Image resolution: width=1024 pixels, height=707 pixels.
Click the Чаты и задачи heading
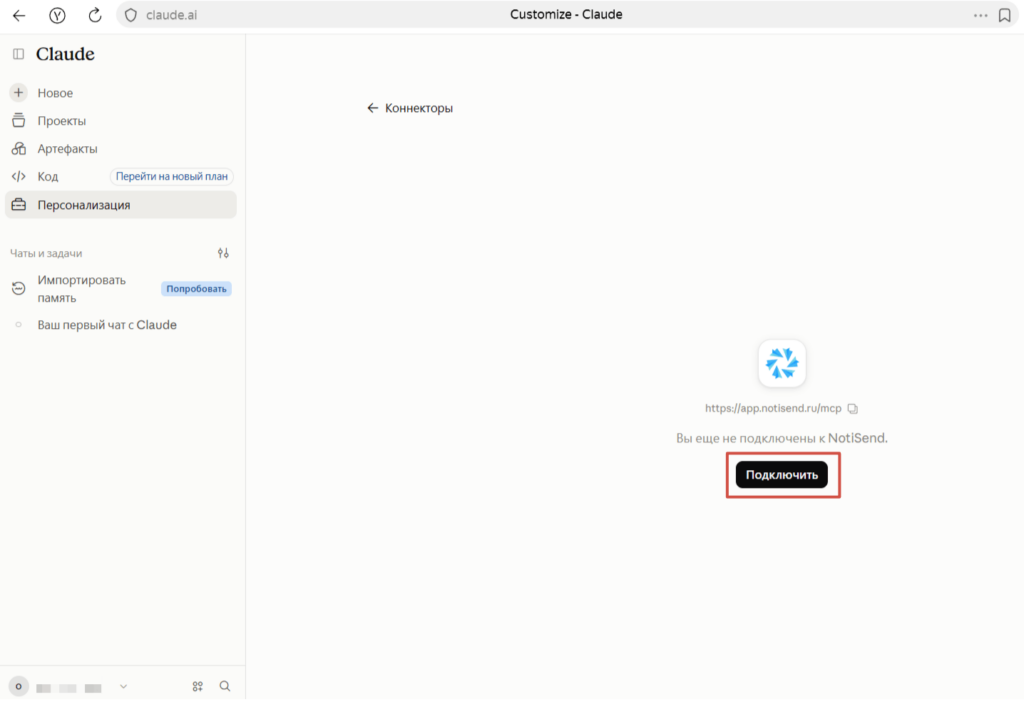click(x=46, y=253)
